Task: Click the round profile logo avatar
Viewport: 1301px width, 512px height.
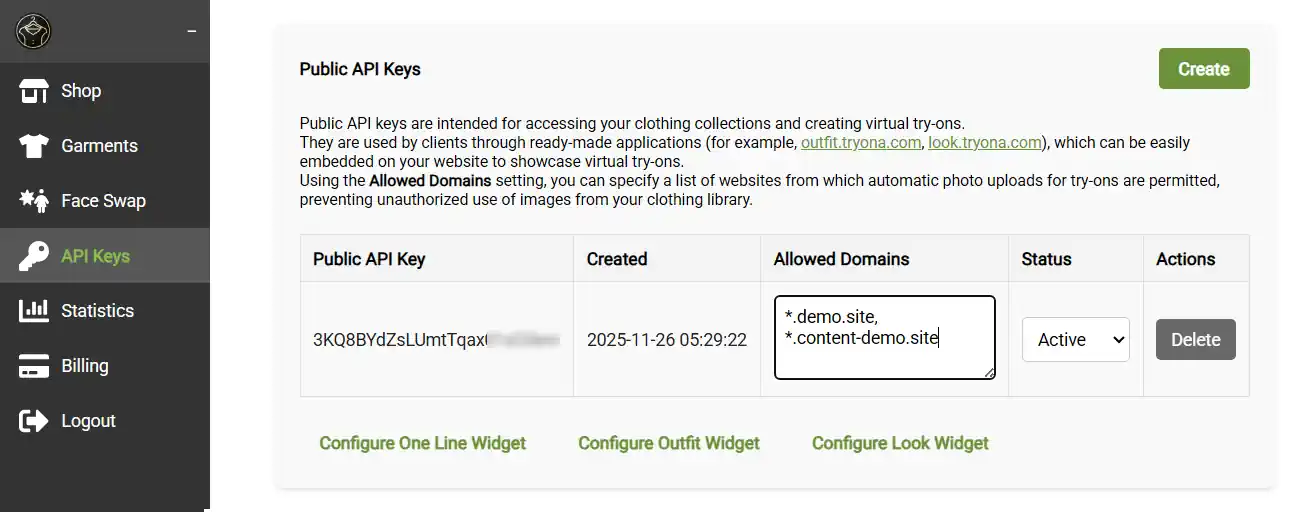Action: tap(33, 32)
